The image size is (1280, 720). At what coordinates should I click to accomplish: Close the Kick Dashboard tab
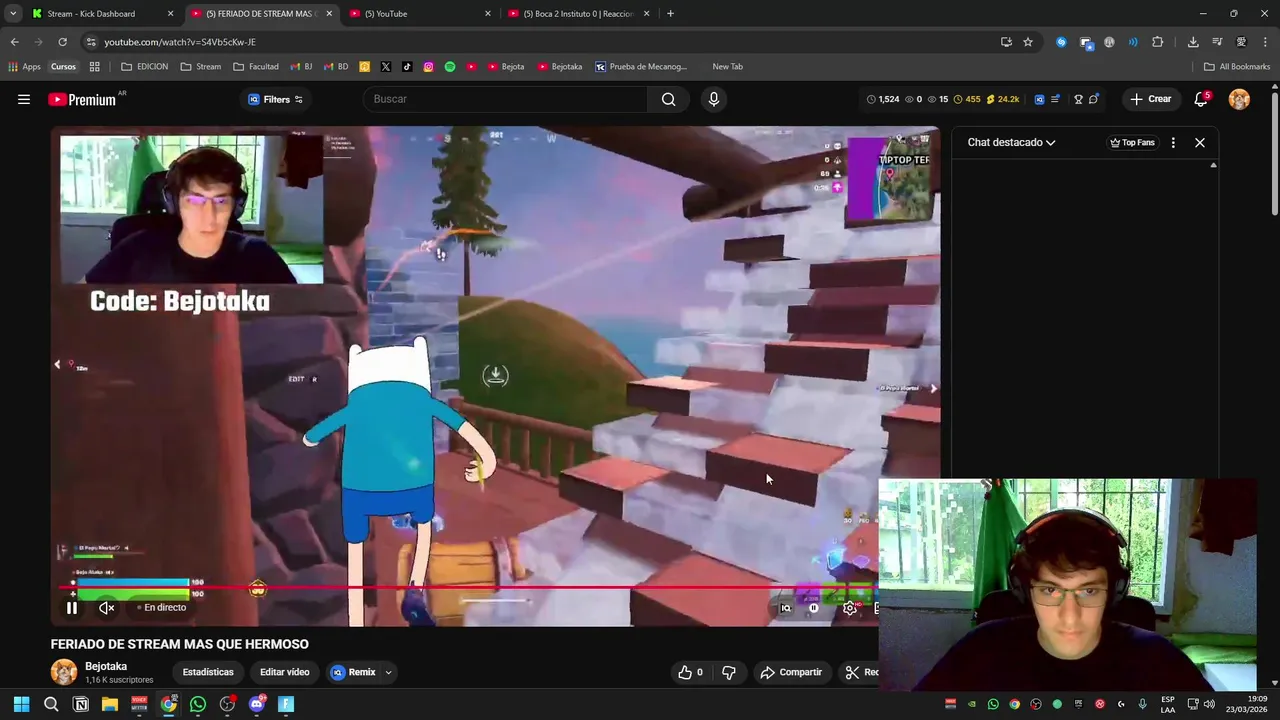pyautogui.click(x=171, y=14)
